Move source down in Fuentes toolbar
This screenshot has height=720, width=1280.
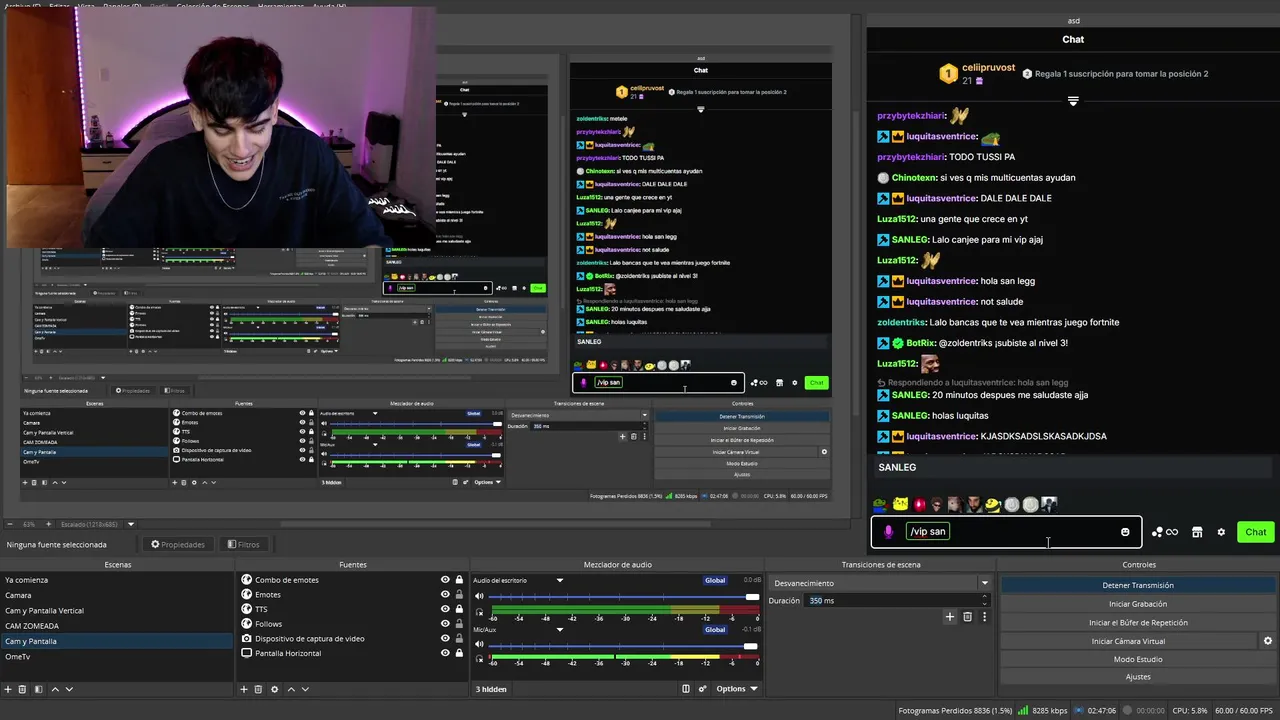(305, 689)
